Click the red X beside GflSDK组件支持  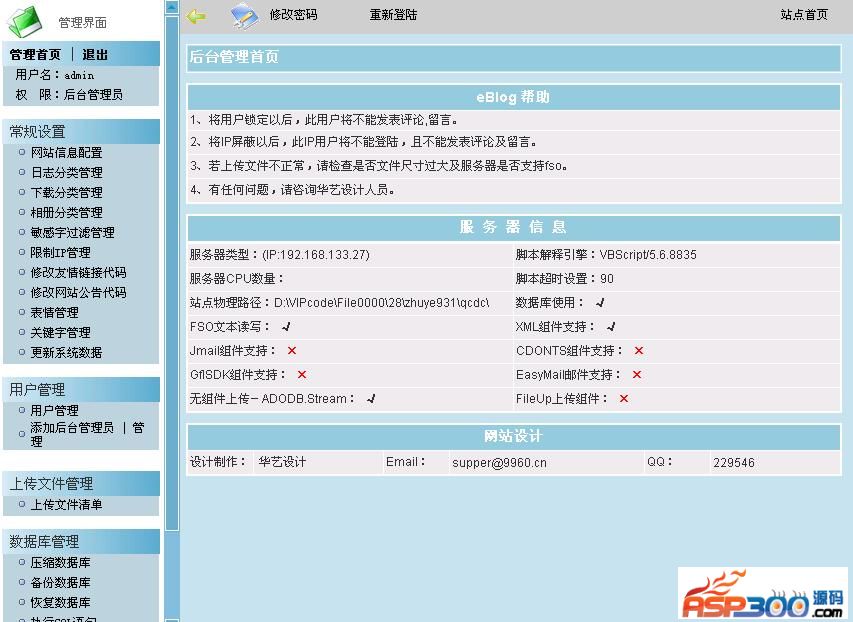point(302,374)
